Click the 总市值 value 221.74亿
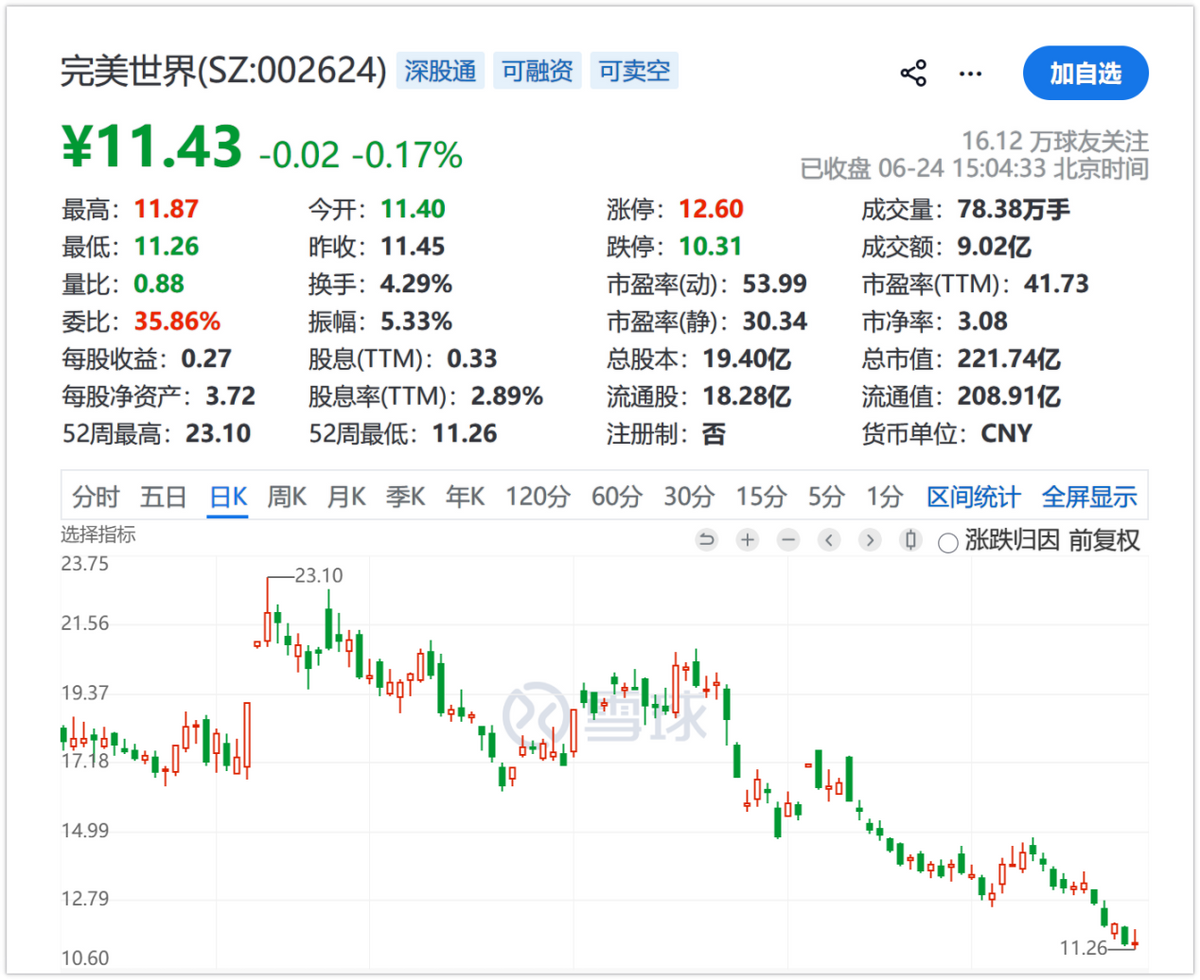1200x980 pixels. click(x=1009, y=359)
